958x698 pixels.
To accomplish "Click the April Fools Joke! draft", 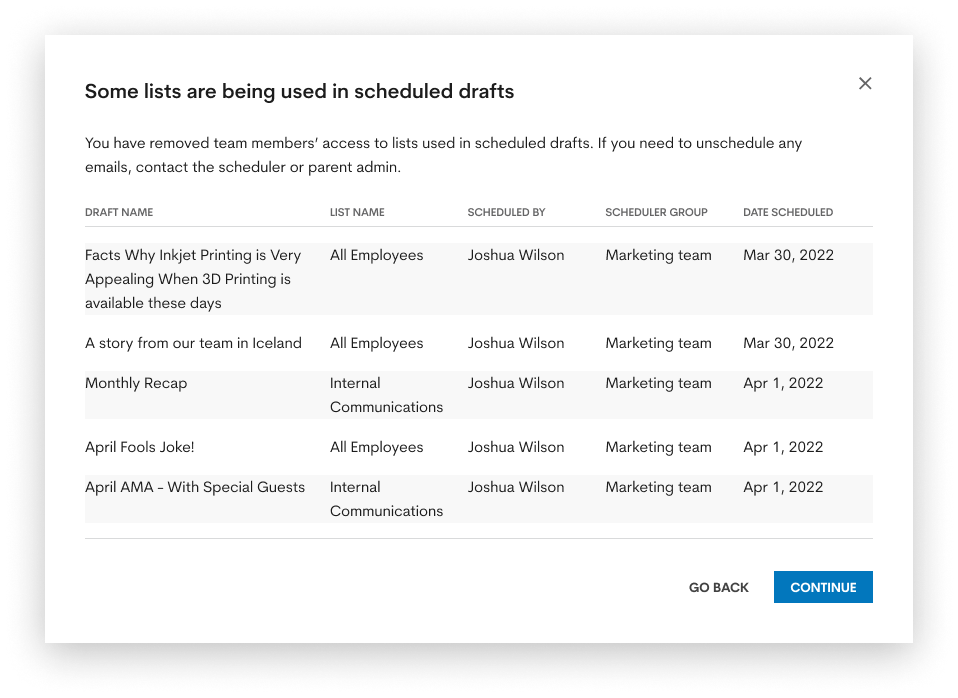I will point(139,447).
